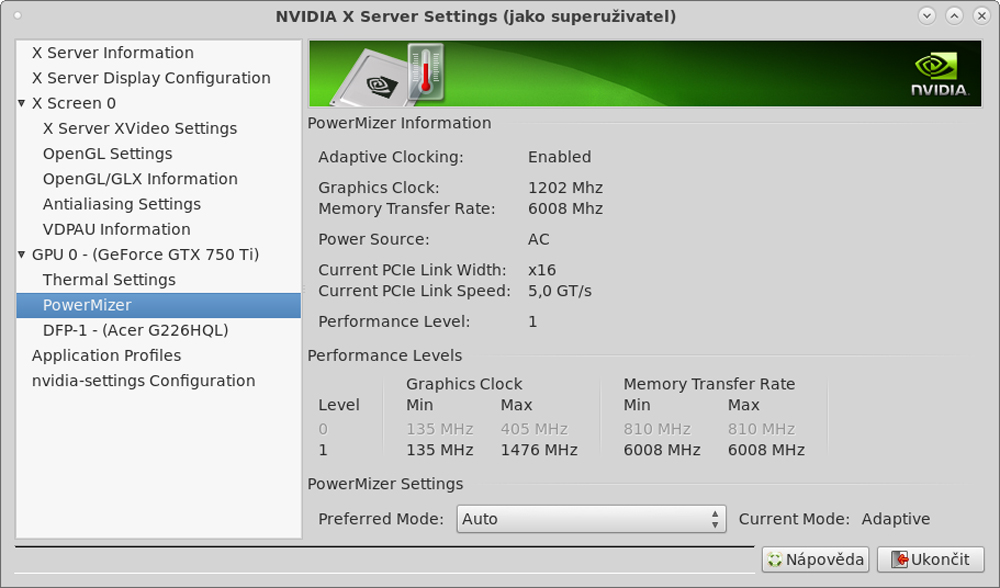Click the 'Adaptive Clocking:' label
This screenshot has width=1000, height=588.
(x=391, y=157)
